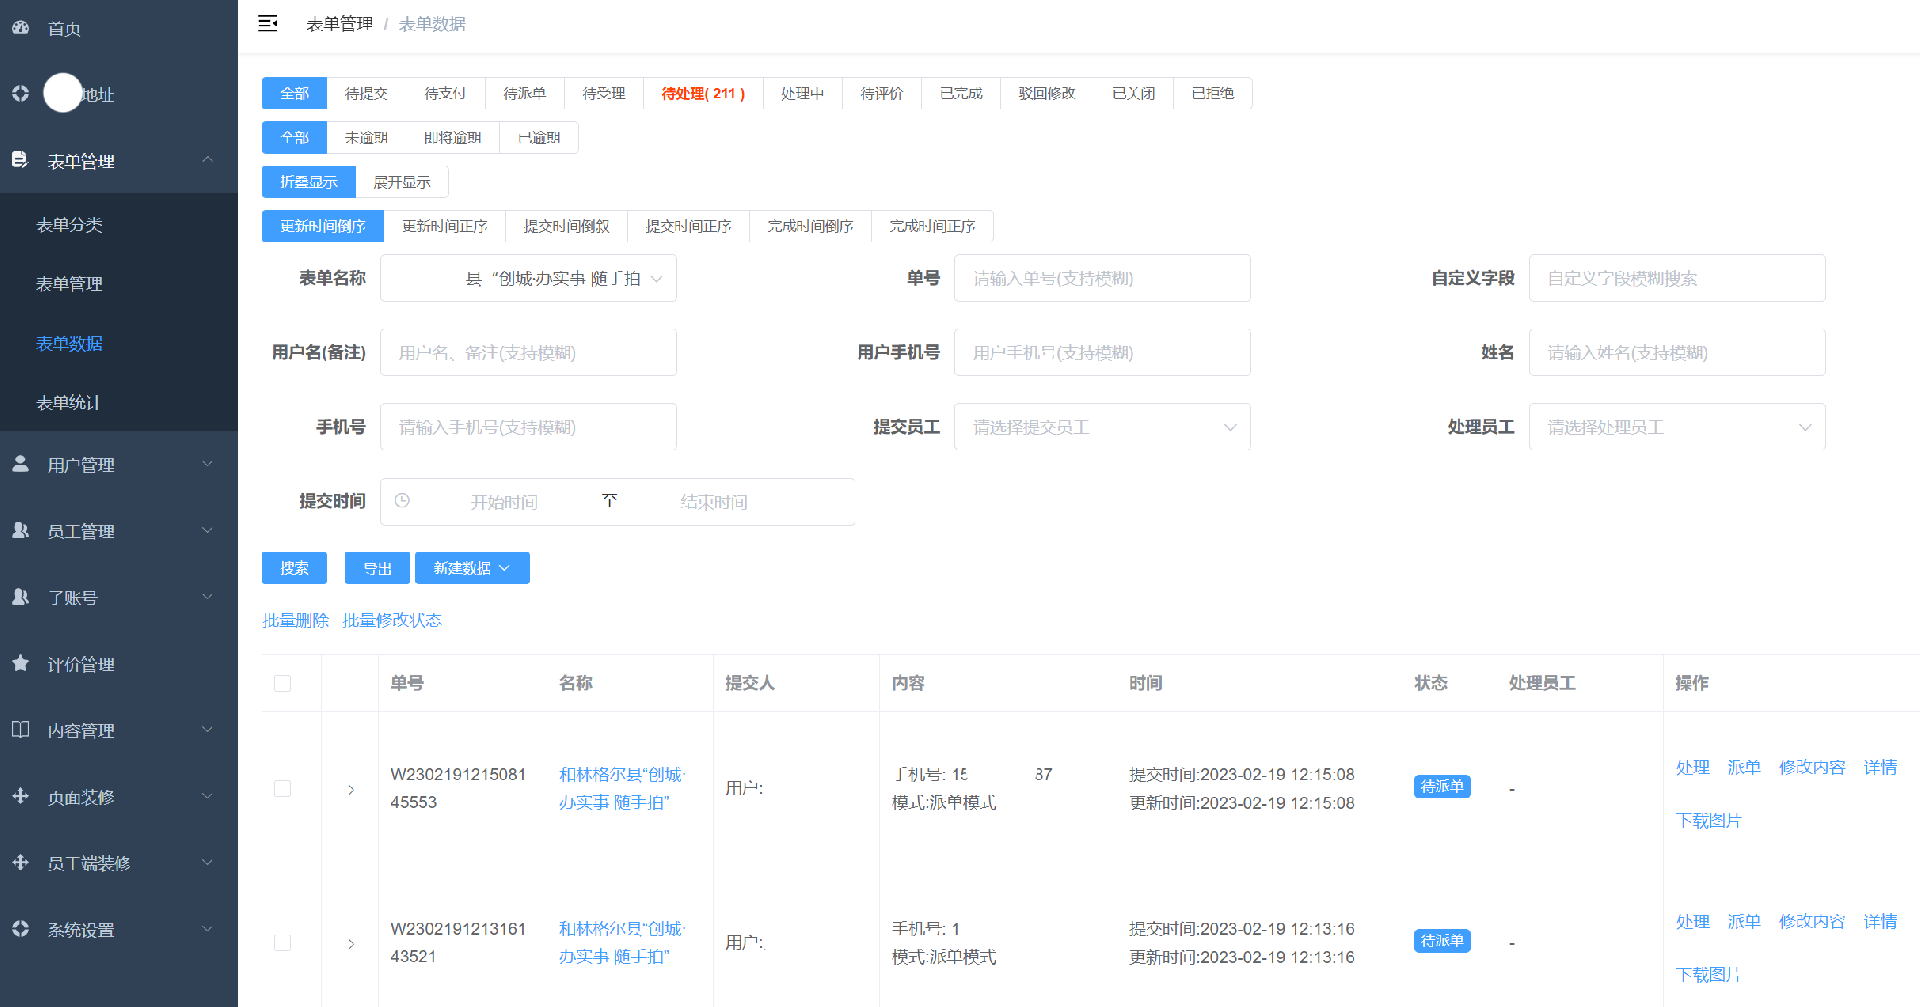Click the 用户名(备注) input field
1920x1007 pixels.
coord(528,352)
